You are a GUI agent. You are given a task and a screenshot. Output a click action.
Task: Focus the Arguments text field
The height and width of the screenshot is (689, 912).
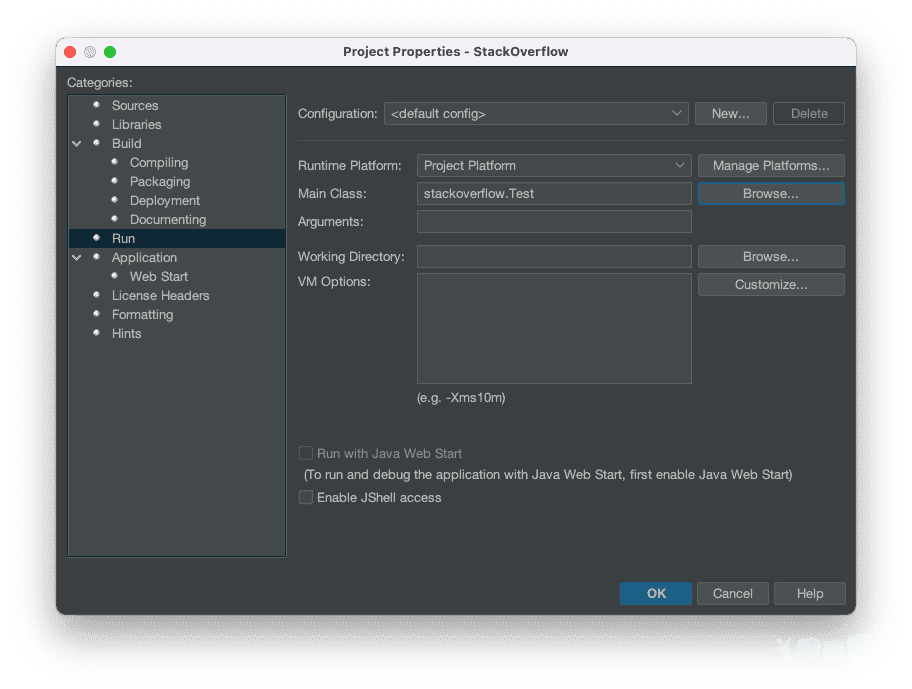554,222
